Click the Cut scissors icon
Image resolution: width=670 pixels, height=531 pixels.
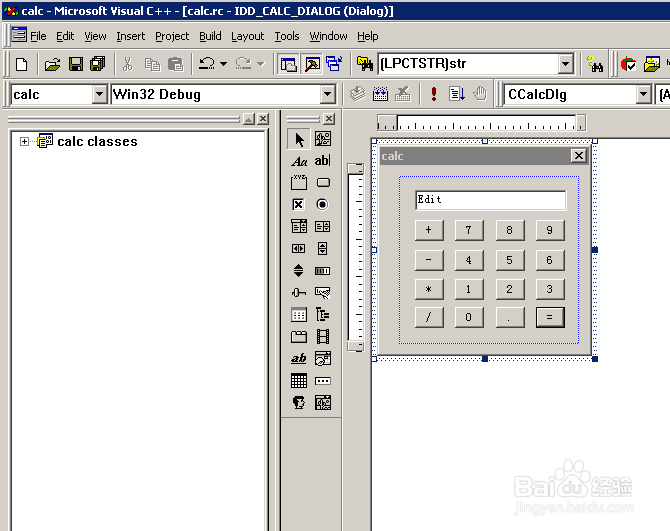127,65
